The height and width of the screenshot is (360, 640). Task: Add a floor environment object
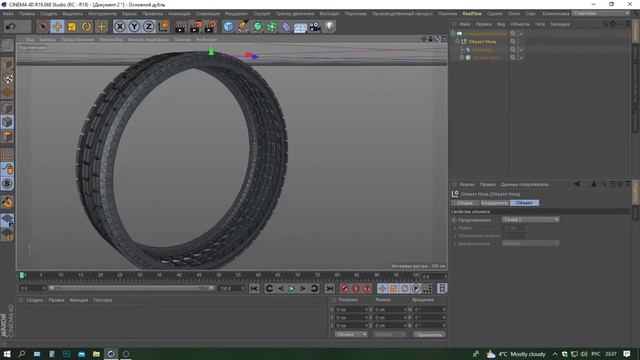pos(300,27)
